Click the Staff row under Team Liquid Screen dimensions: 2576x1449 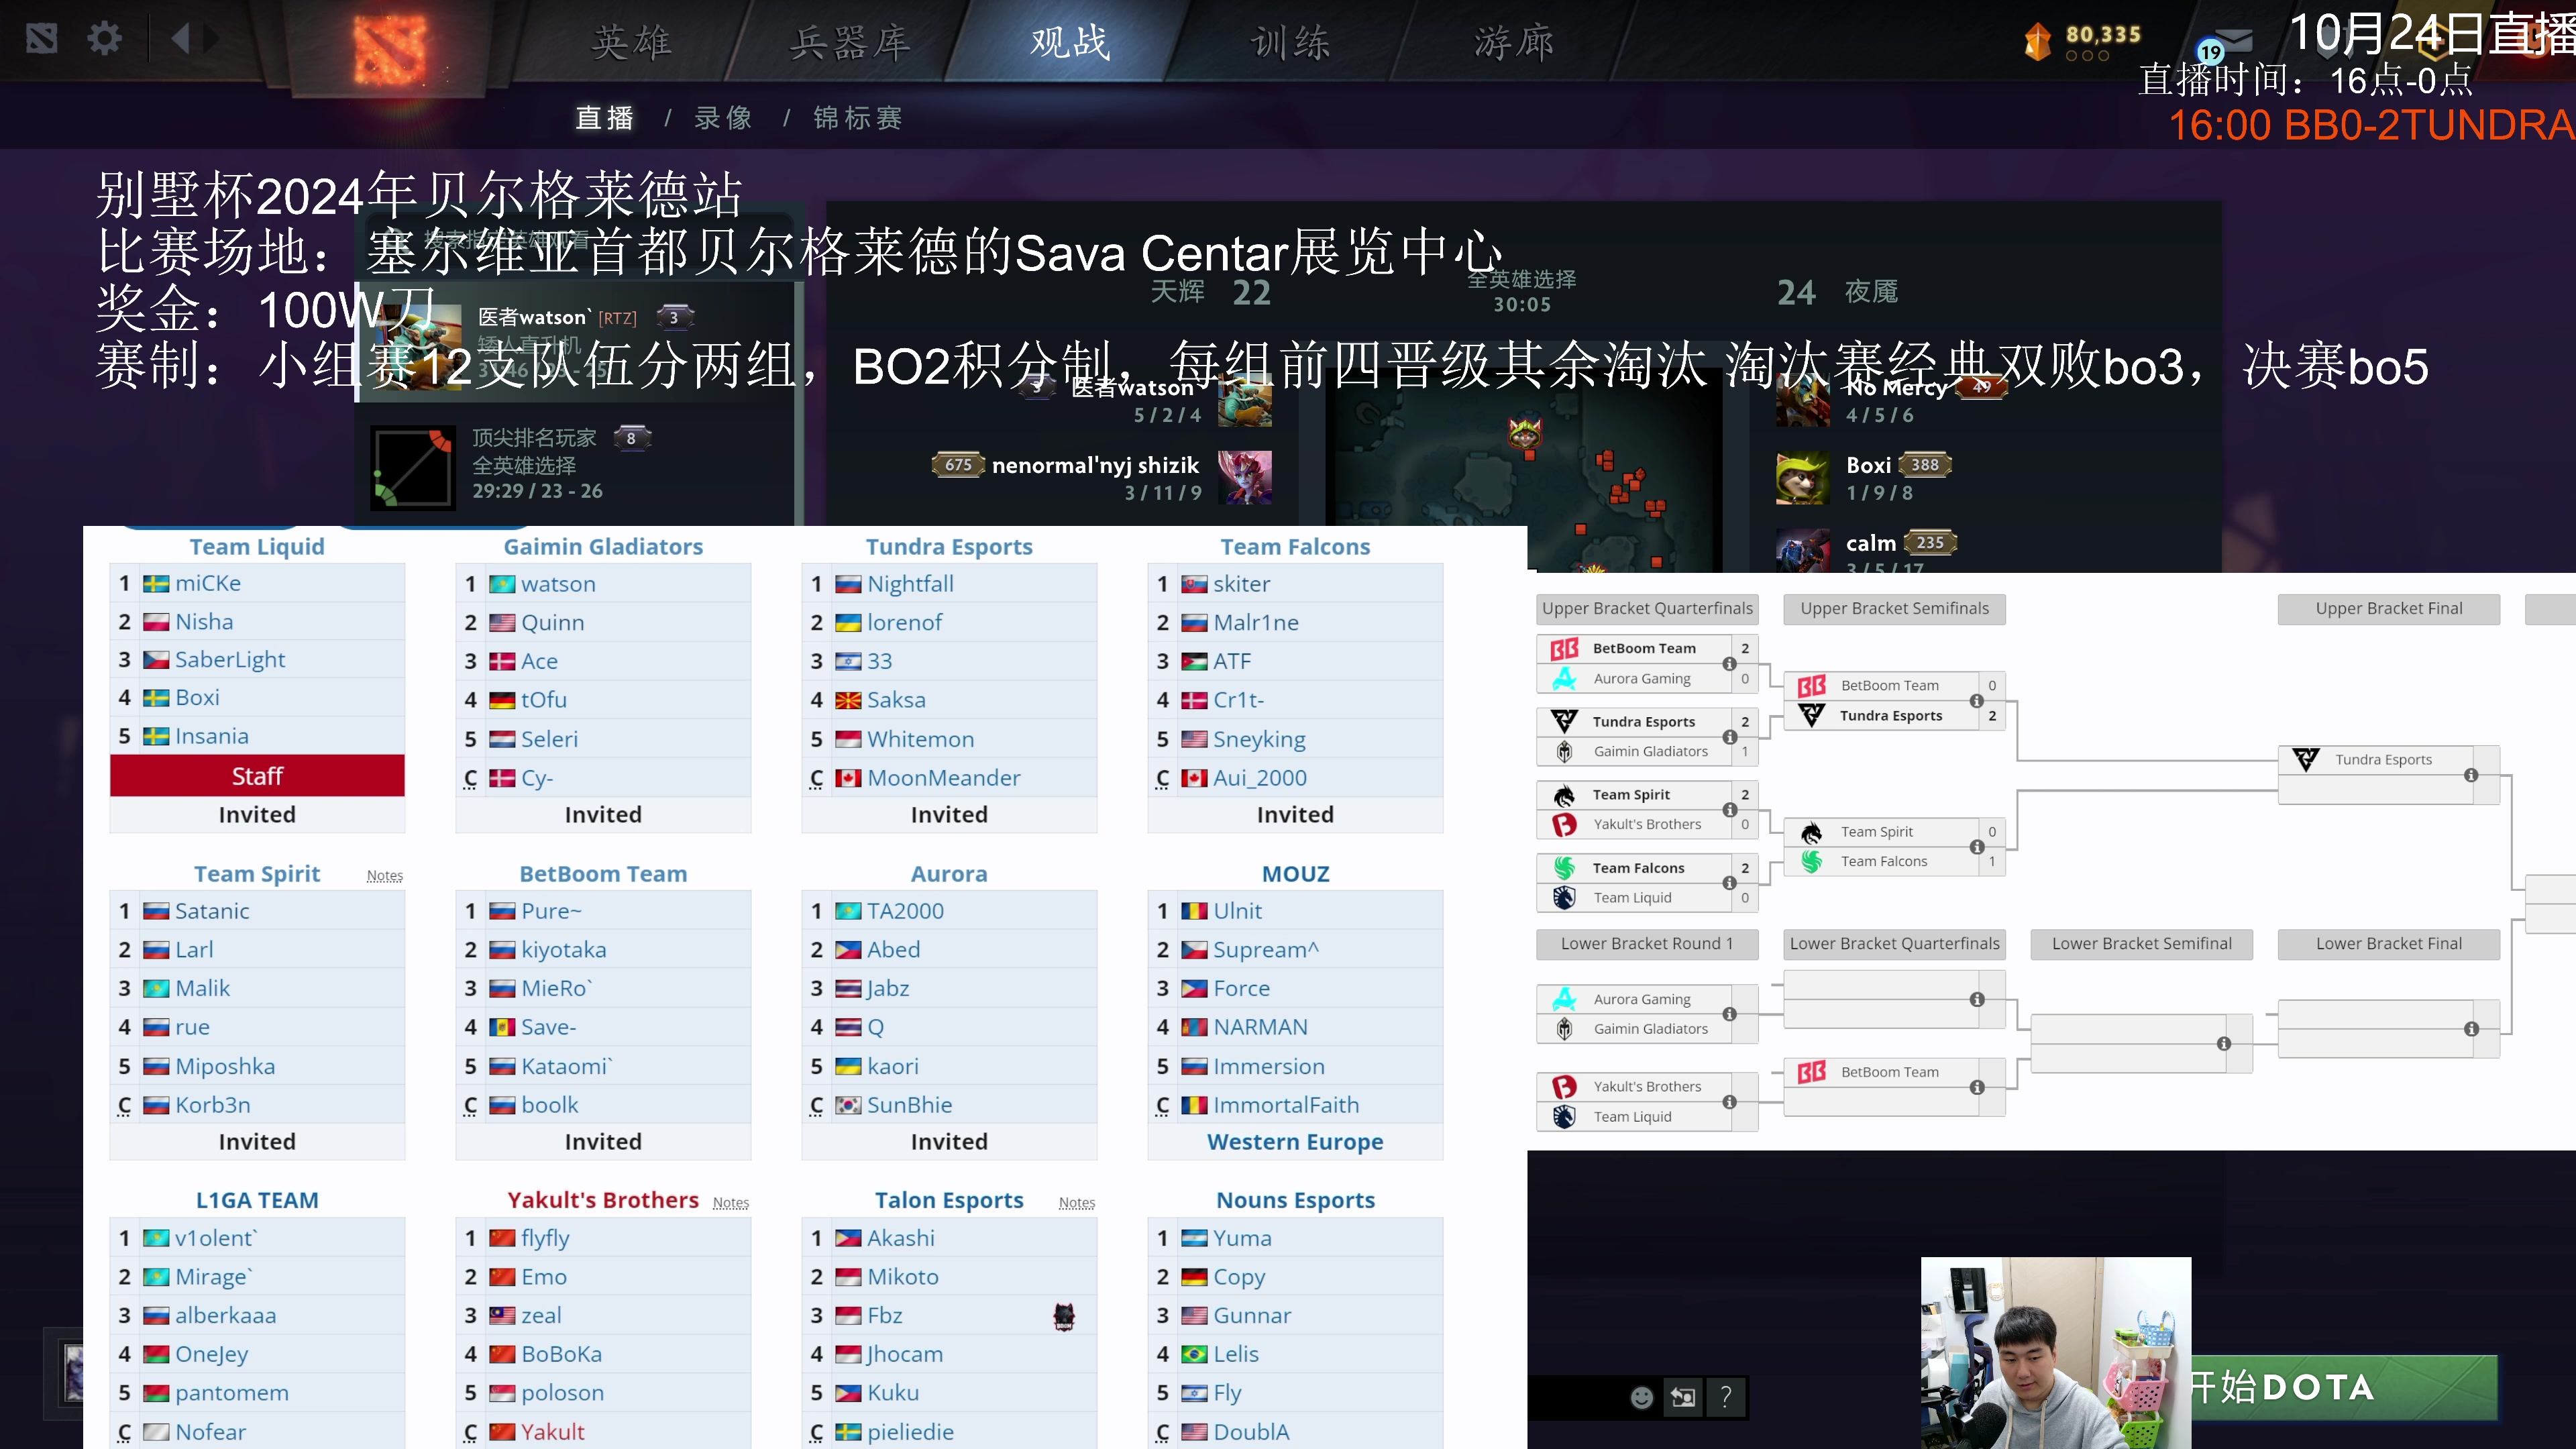tap(257, 776)
